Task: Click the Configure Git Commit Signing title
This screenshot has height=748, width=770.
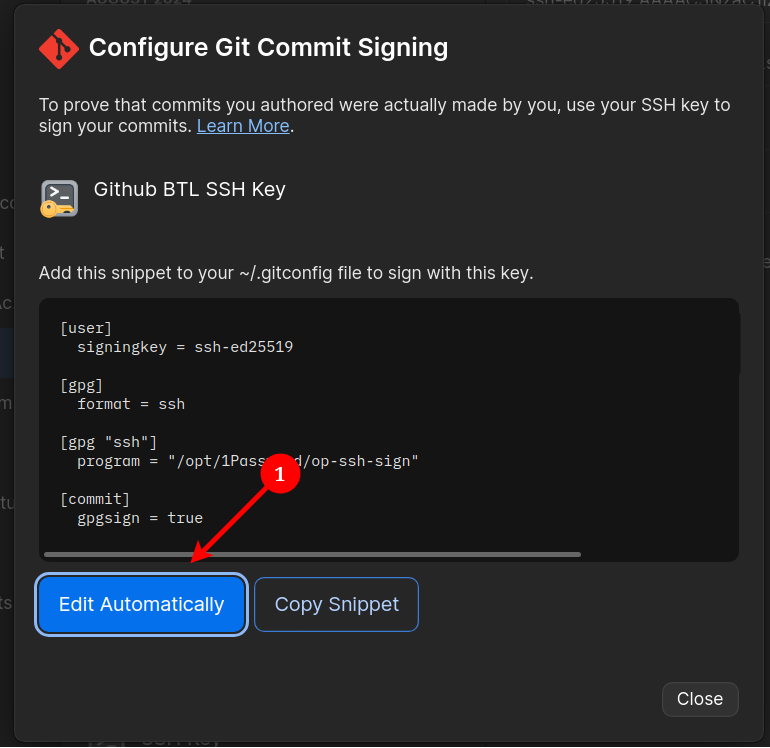Action: [x=268, y=47]
